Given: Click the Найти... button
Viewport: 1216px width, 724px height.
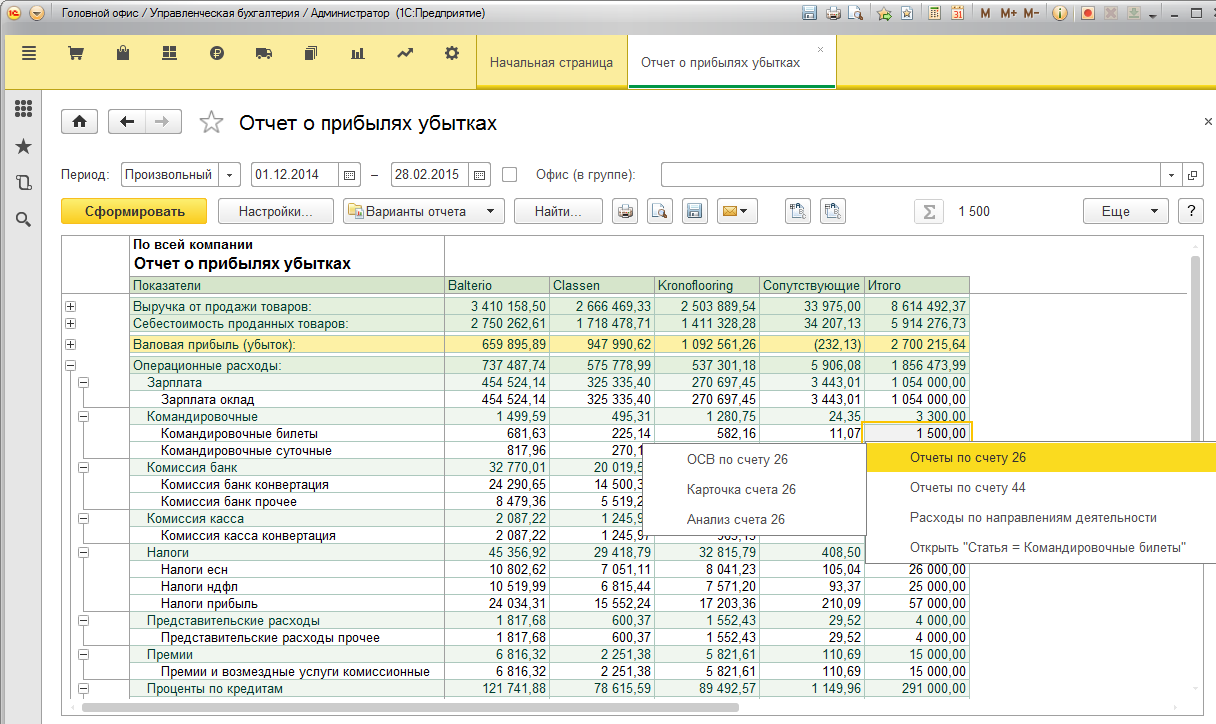Looking at the screenshot, I should [x=558, y=211].
